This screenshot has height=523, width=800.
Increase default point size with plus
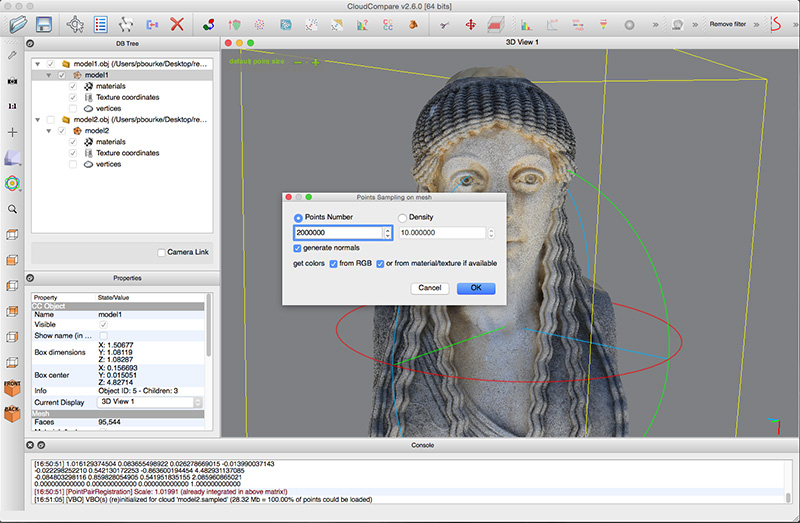(x=316, y=62)
